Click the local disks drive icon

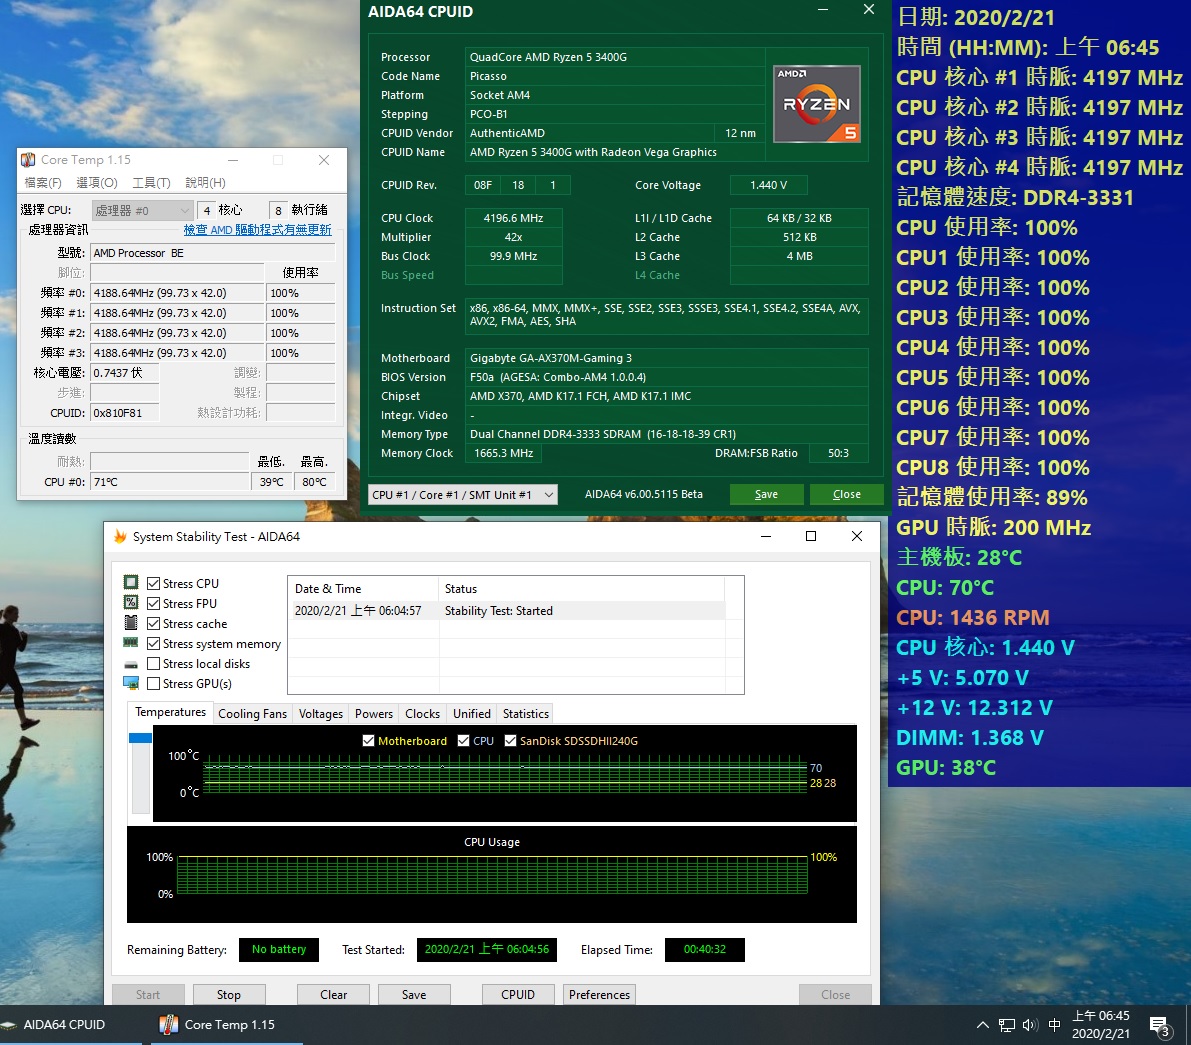(x=131, y=664)
